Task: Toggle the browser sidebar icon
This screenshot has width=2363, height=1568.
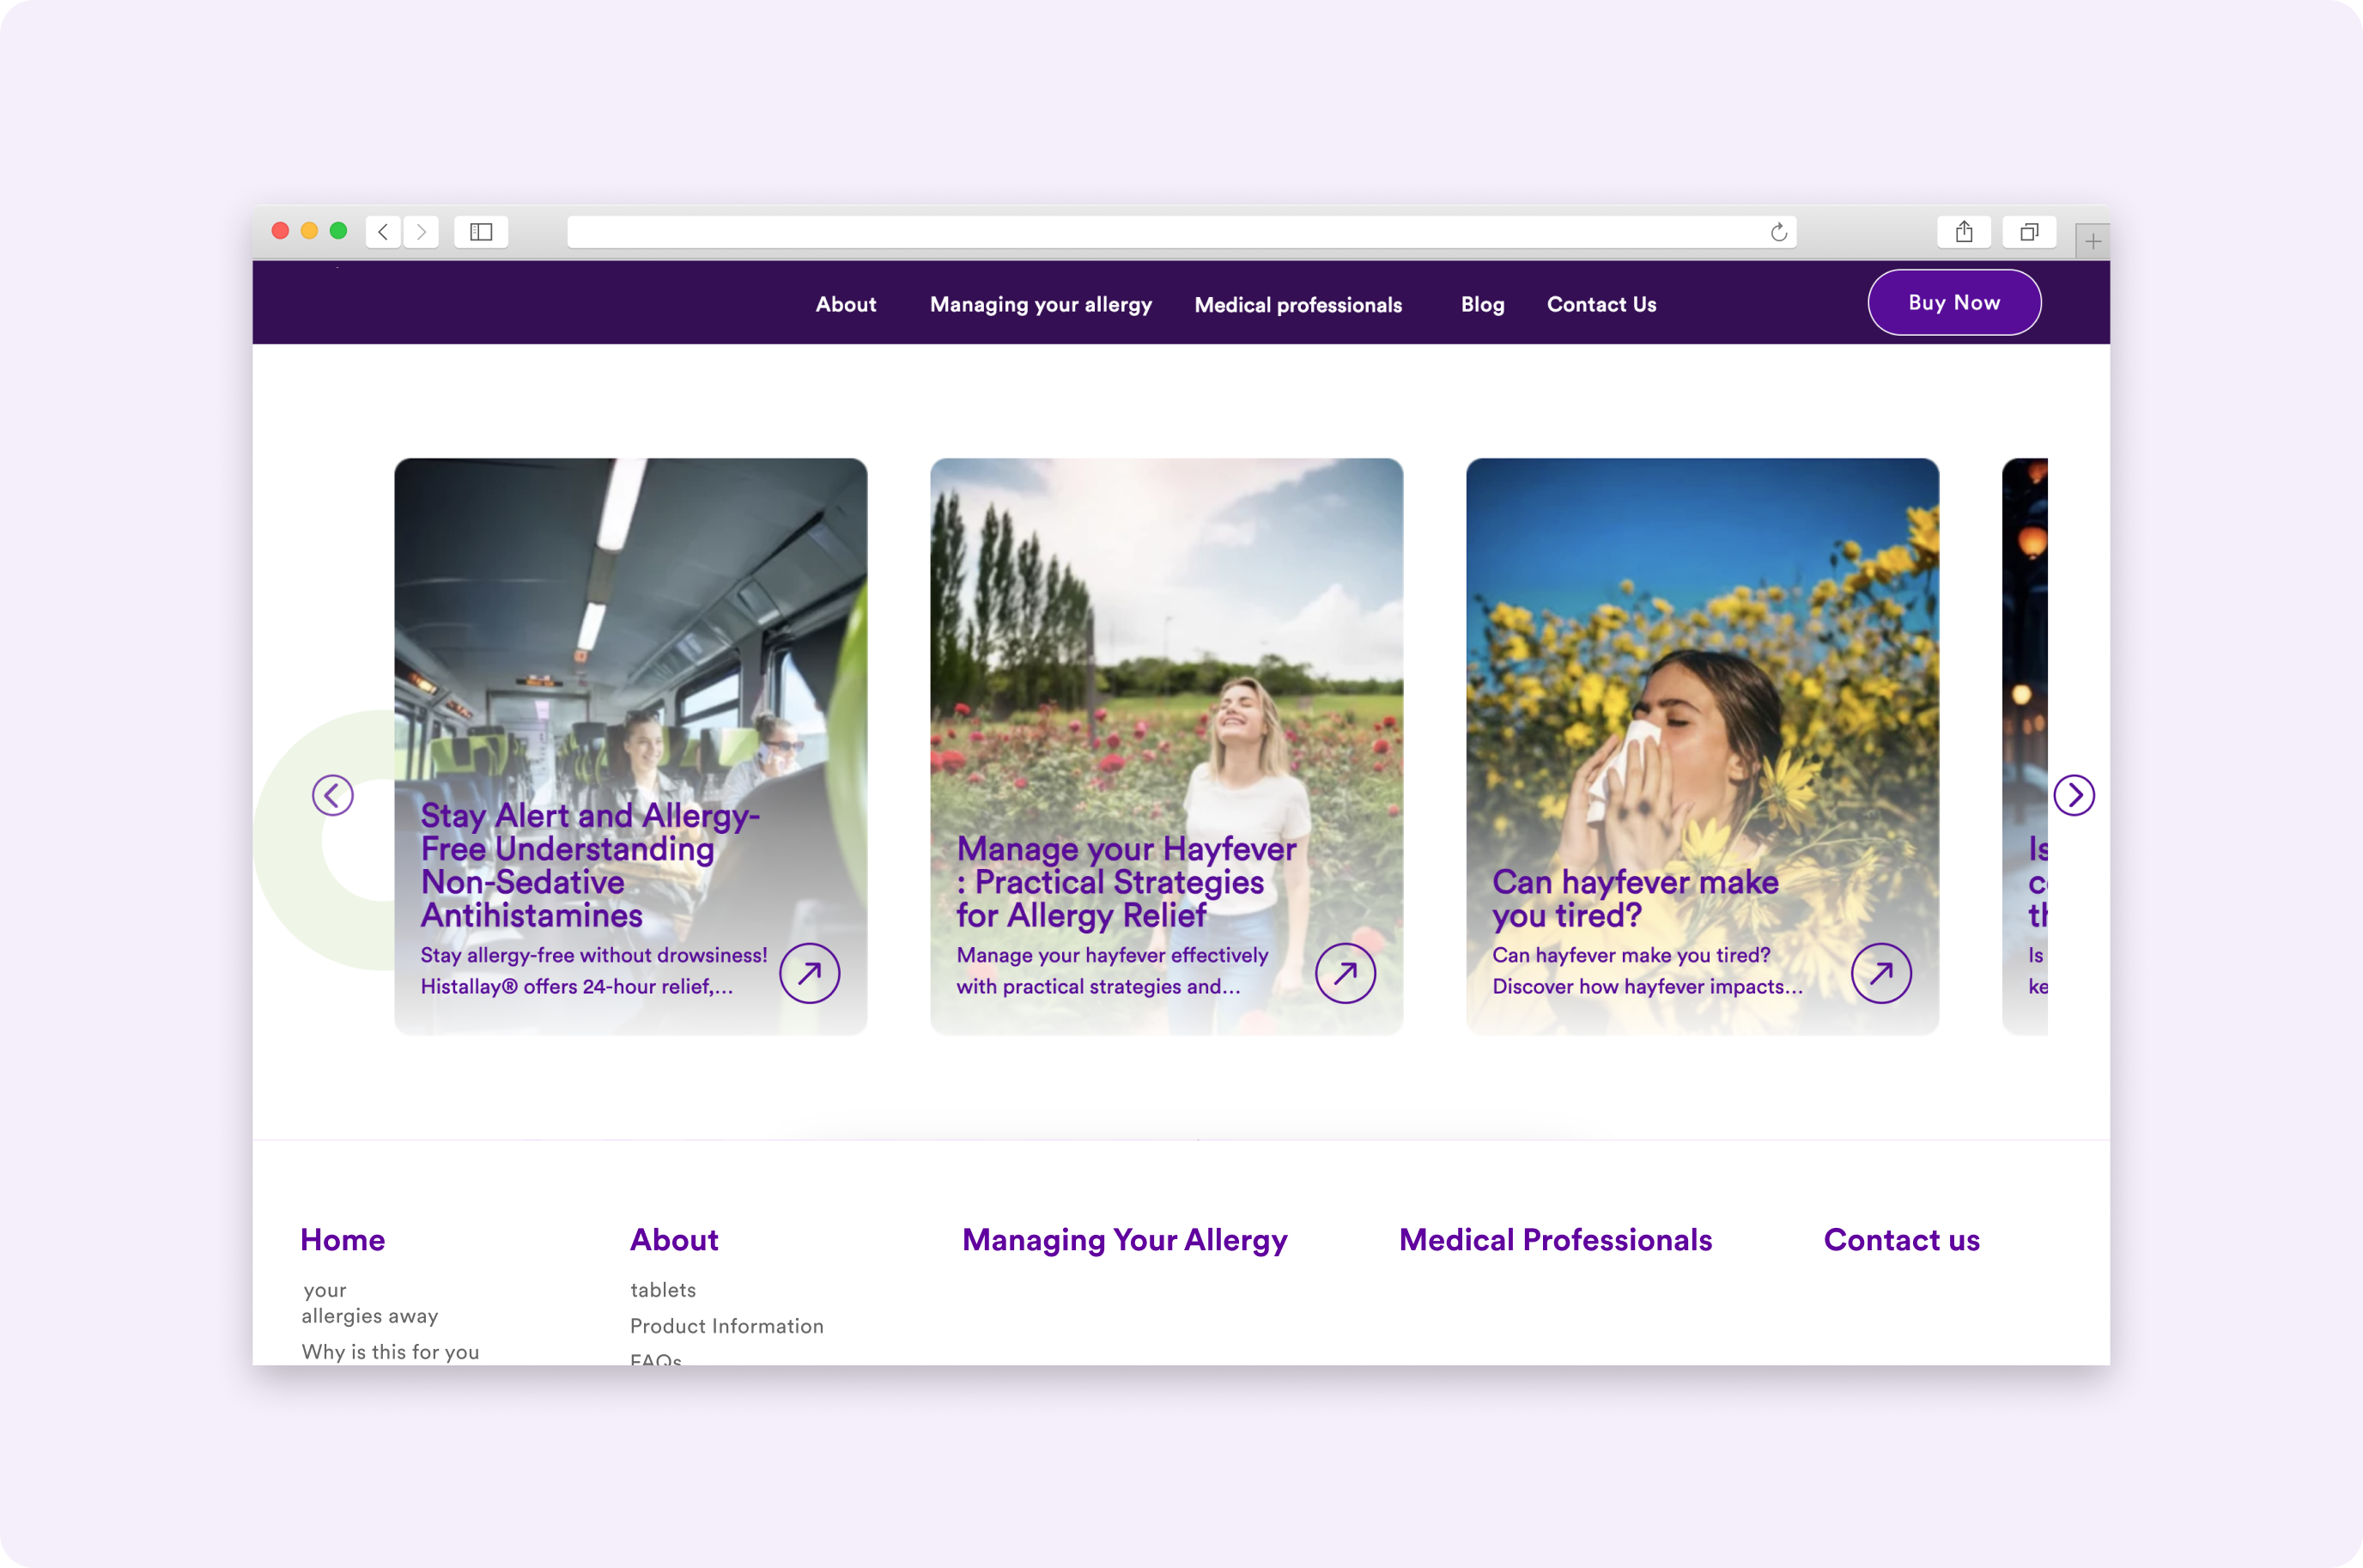Action: click(481, 232)
